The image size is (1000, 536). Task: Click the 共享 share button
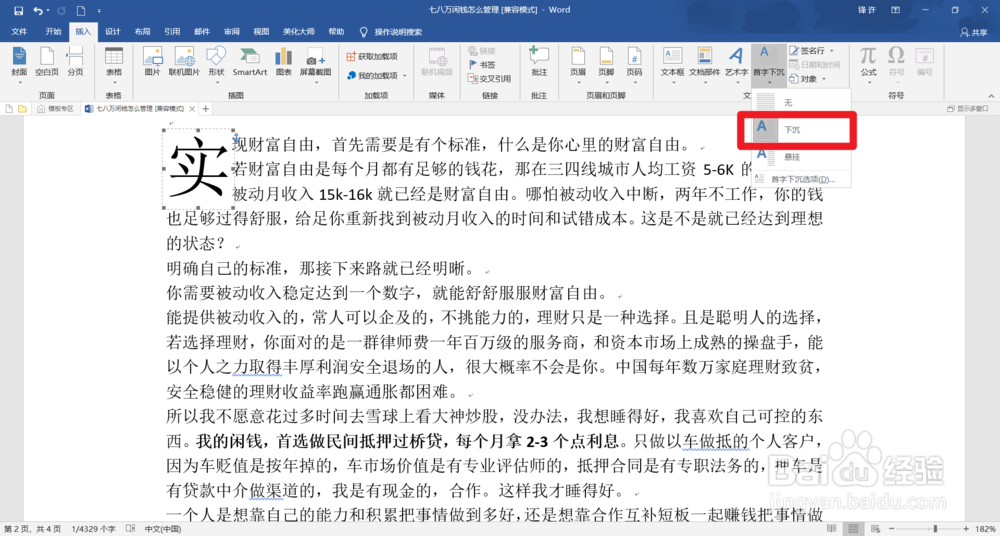coord(974,32)
